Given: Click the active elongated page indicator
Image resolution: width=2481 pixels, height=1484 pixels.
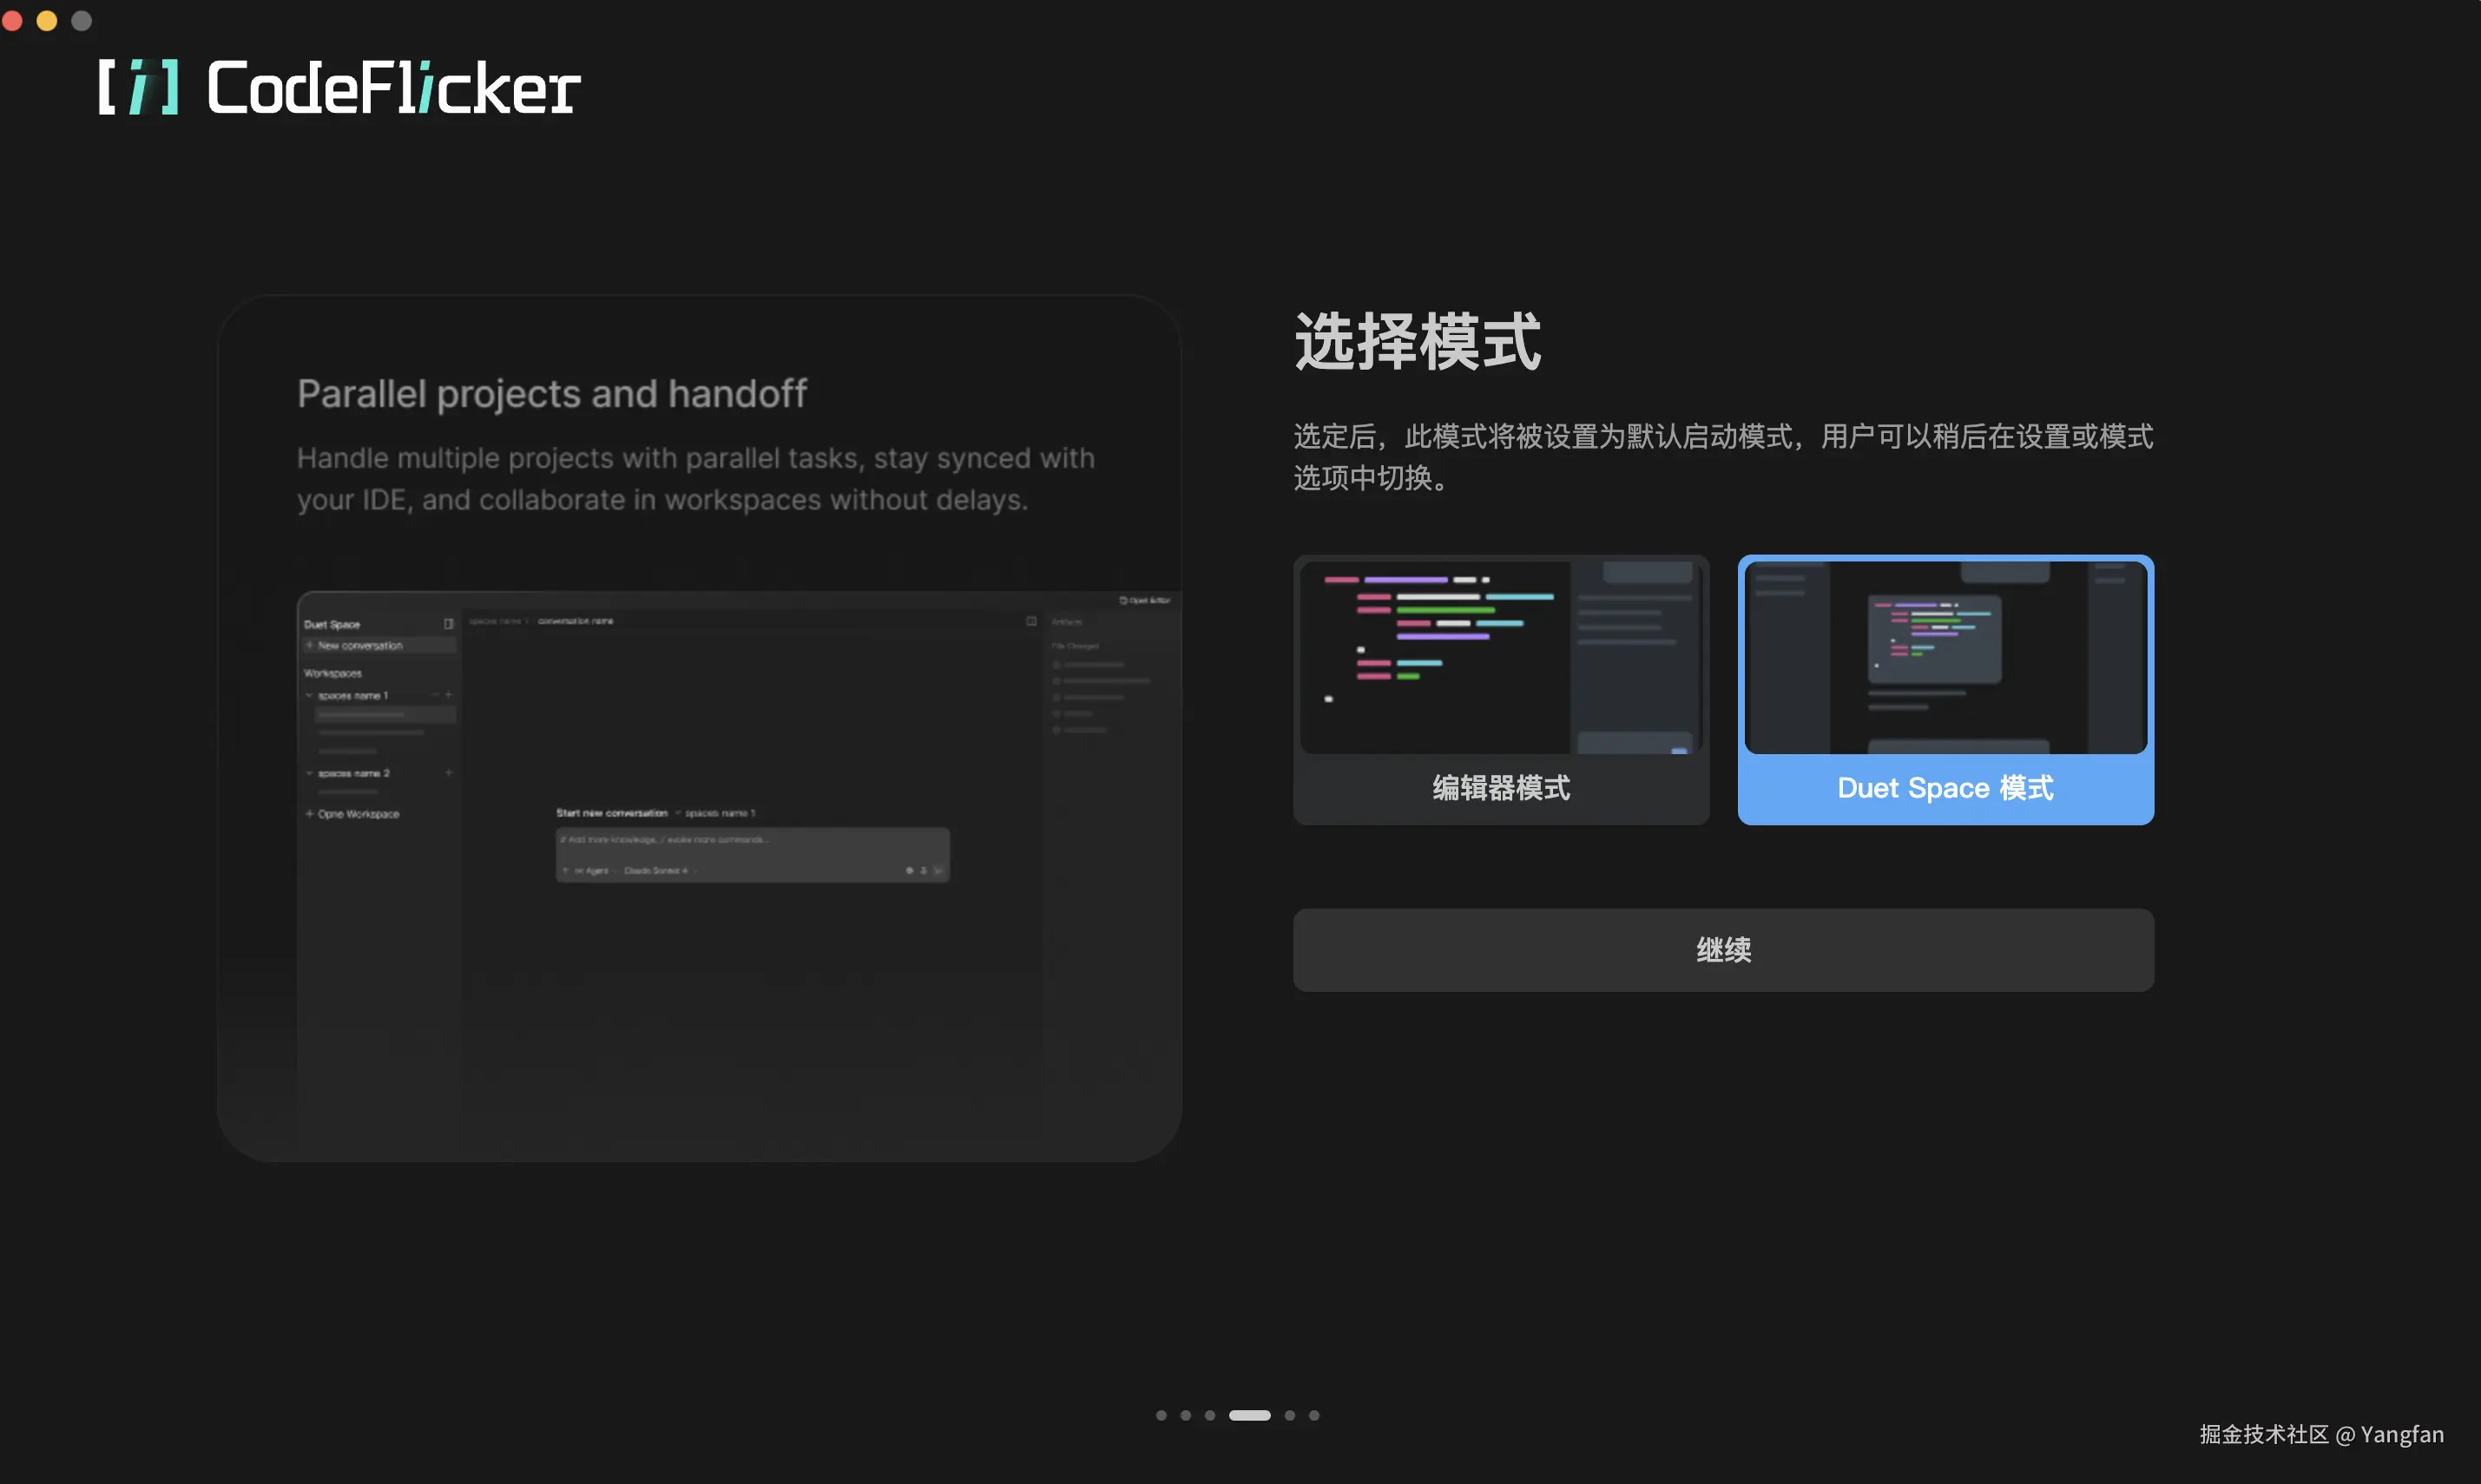Looking at the screenshot, I should pyautogui.click(x=1249, y=1415).
